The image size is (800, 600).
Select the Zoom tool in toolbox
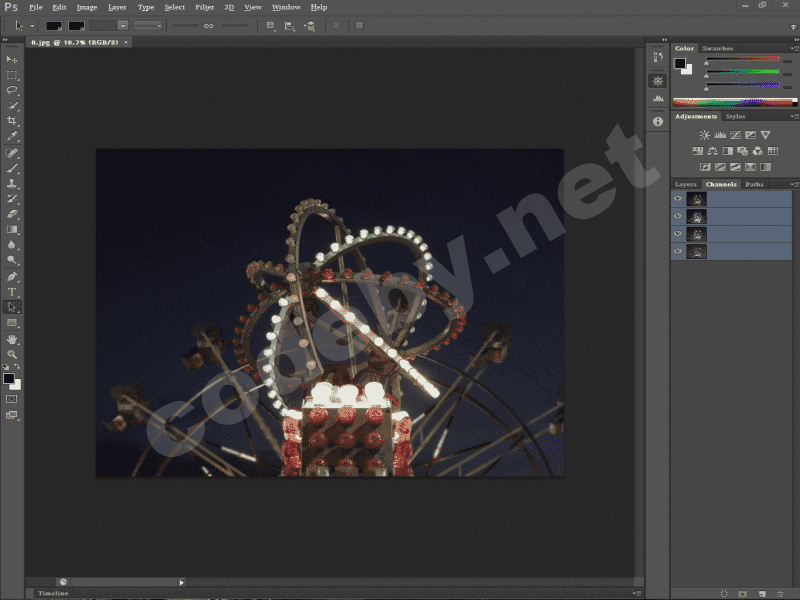[x=12, y=354]
